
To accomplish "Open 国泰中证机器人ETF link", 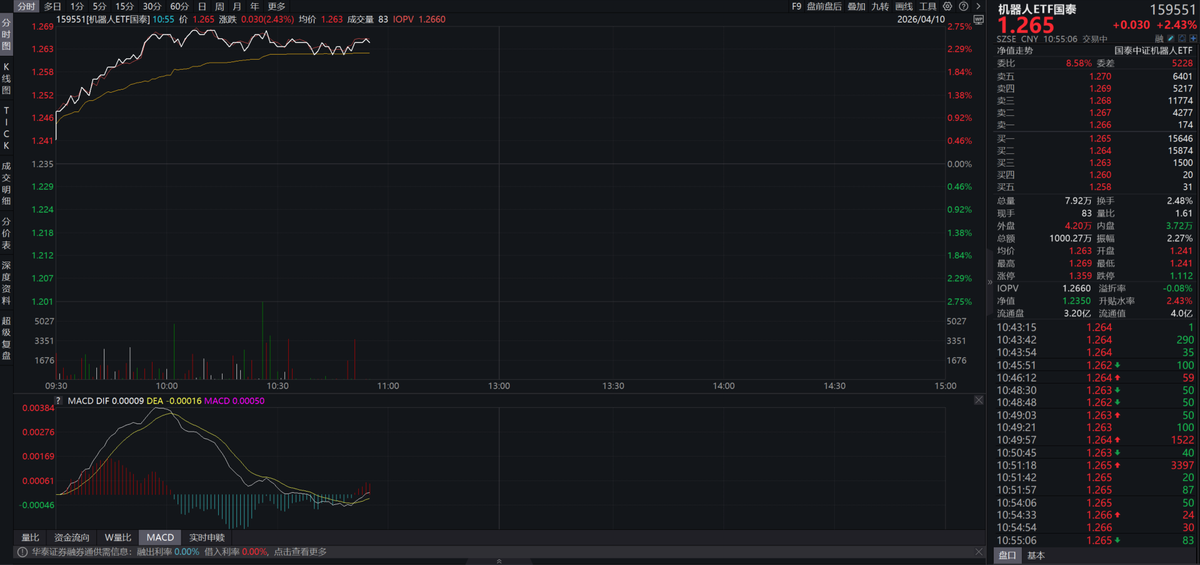I will 1153,49.
